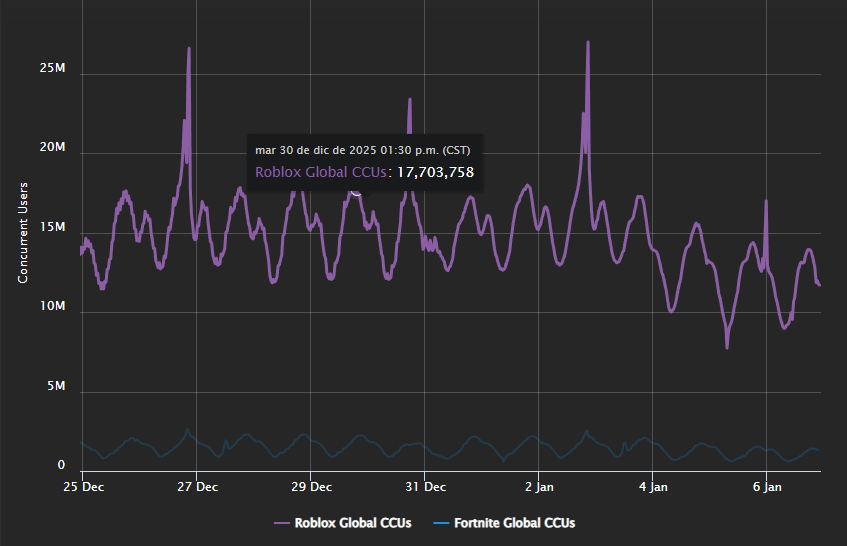The height and width of the screenshot is (546, 847).
Task: Click the highlighted data point marker under tooltip
Action: [x=356, y=191]
